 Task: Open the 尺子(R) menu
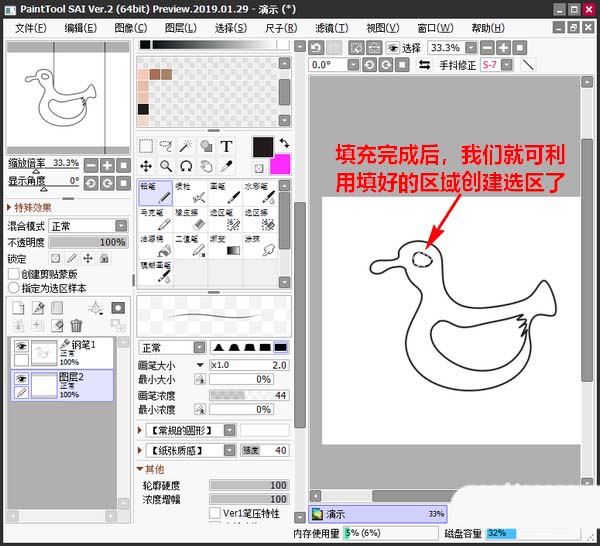click(x=281, y=28)
